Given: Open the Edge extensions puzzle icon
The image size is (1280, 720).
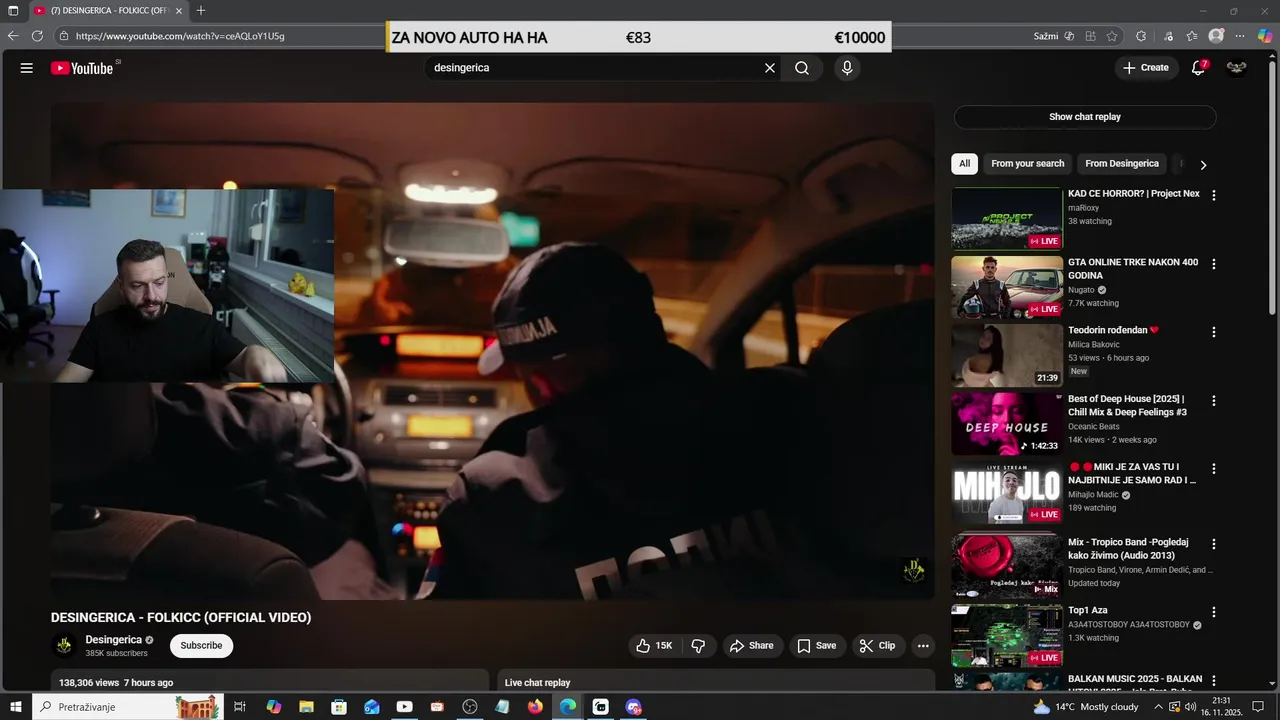Looking at the screenshot, I should coord(1141,36).
